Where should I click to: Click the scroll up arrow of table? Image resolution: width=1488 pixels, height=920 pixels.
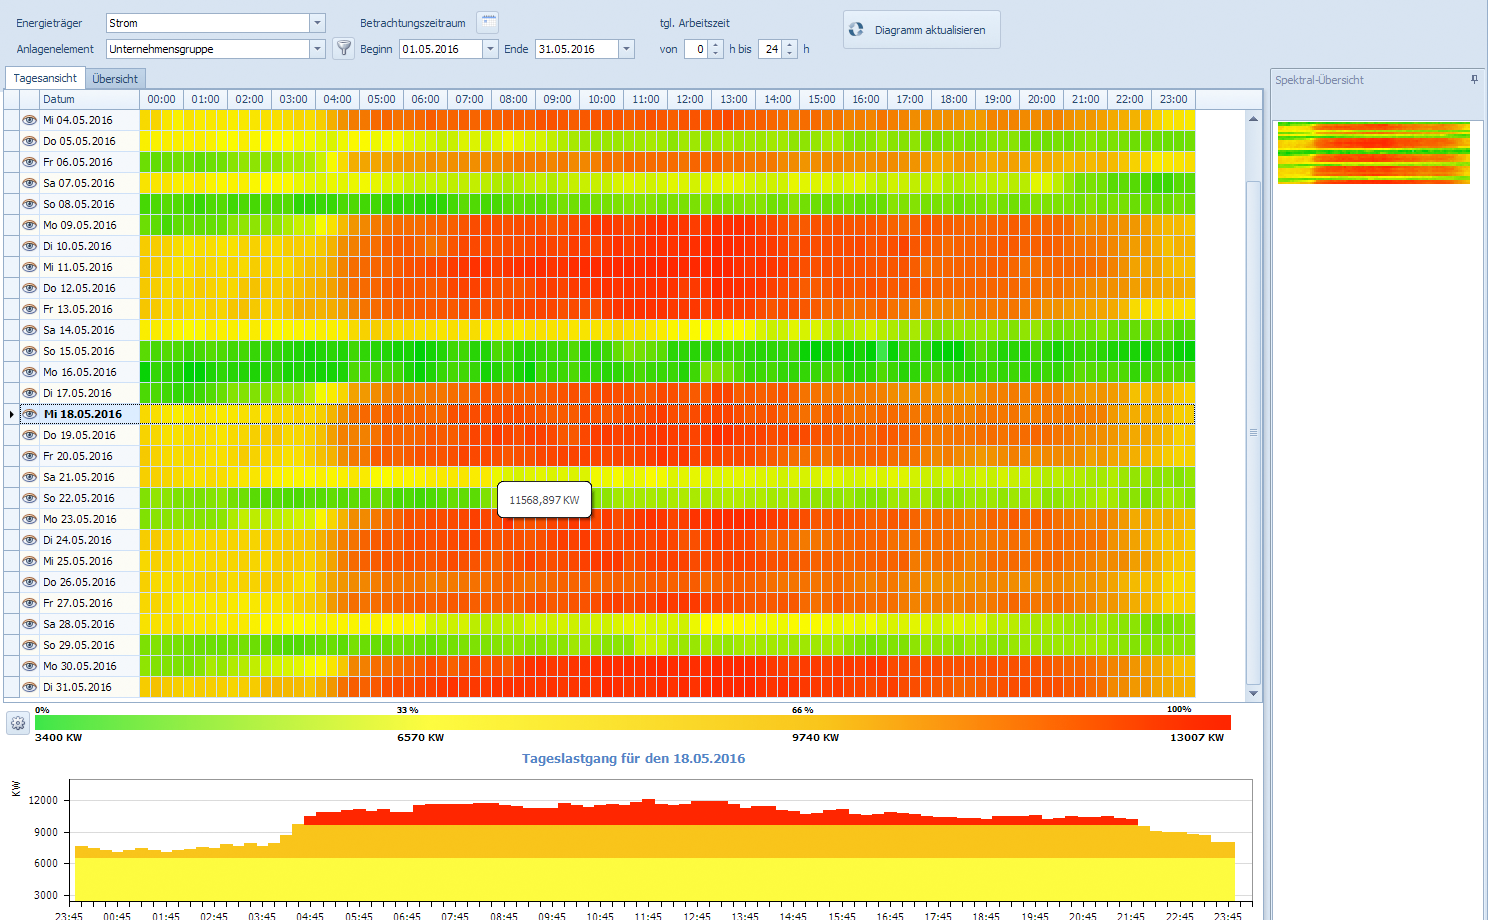point(1253,118)
